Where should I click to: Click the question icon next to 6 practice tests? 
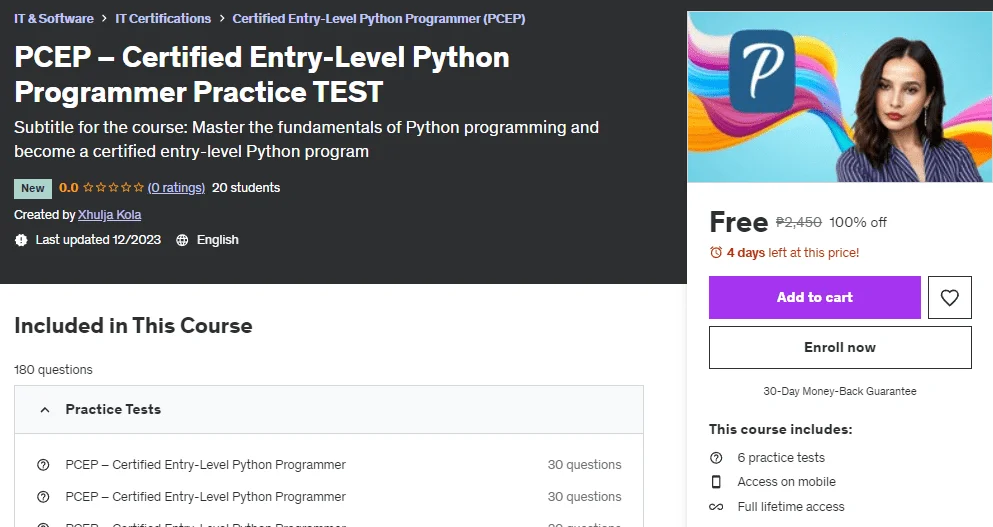[x=716, y=457]
